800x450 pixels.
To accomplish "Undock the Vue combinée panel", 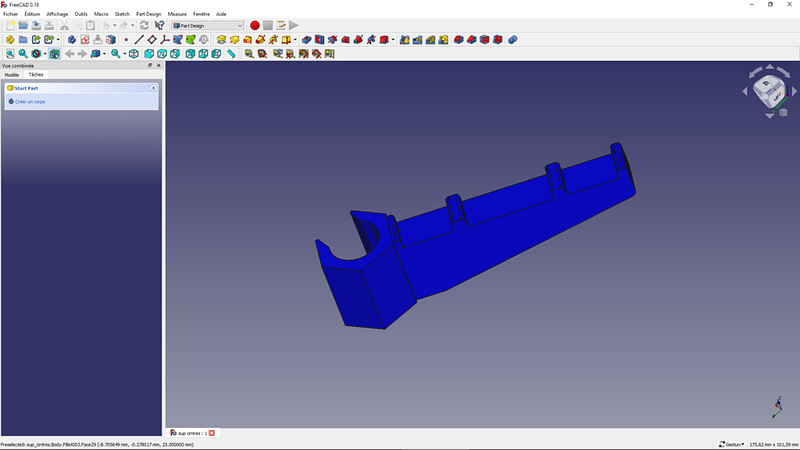I will [x=150, y=65].
